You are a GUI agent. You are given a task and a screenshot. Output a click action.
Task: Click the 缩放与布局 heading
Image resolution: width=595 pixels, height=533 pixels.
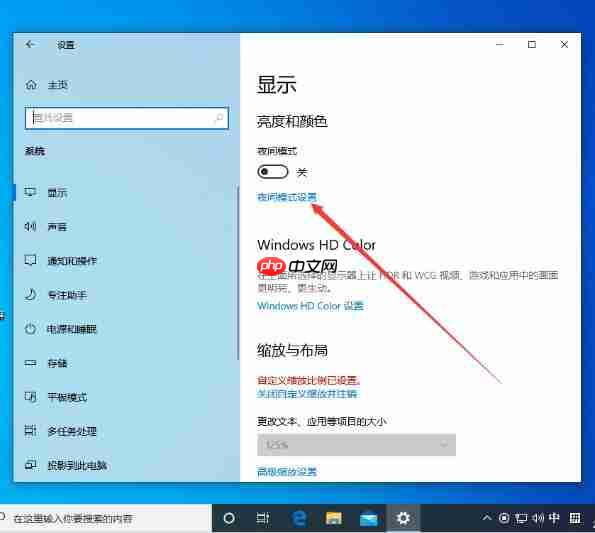click(292, 350)
